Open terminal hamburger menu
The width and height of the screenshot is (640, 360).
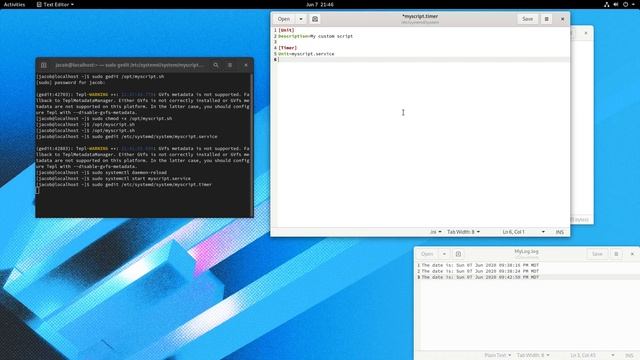coord(230,65)
